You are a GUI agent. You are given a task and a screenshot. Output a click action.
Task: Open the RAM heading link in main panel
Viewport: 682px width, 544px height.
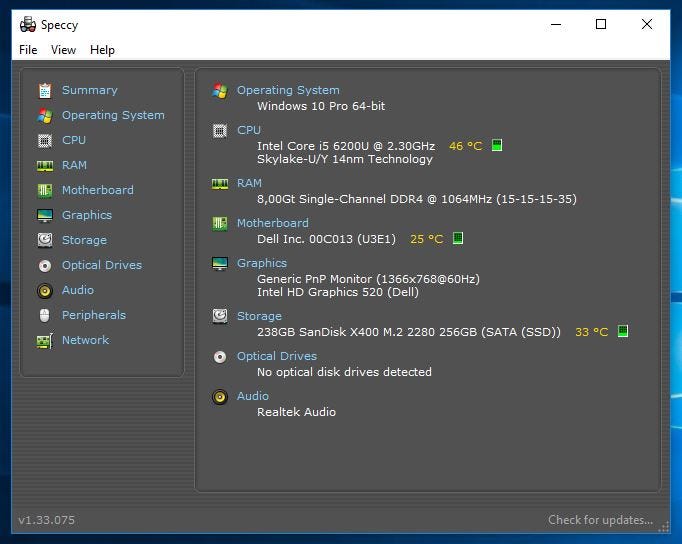(x=249, y=183)
